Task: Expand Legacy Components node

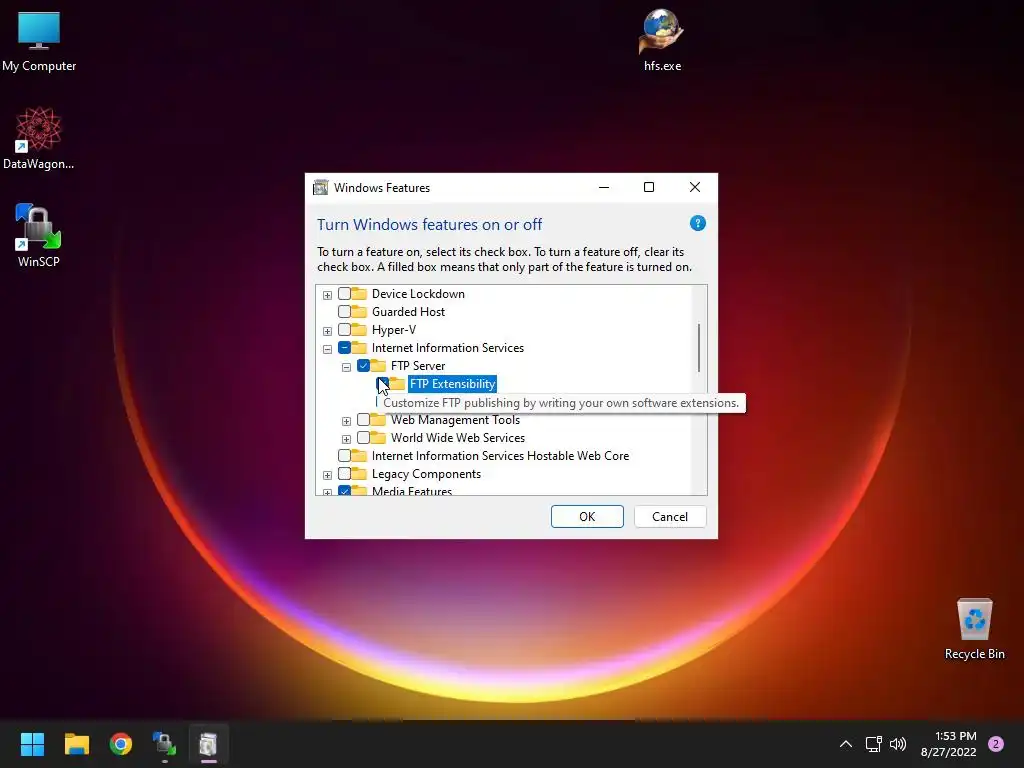Action: (327, 475)
